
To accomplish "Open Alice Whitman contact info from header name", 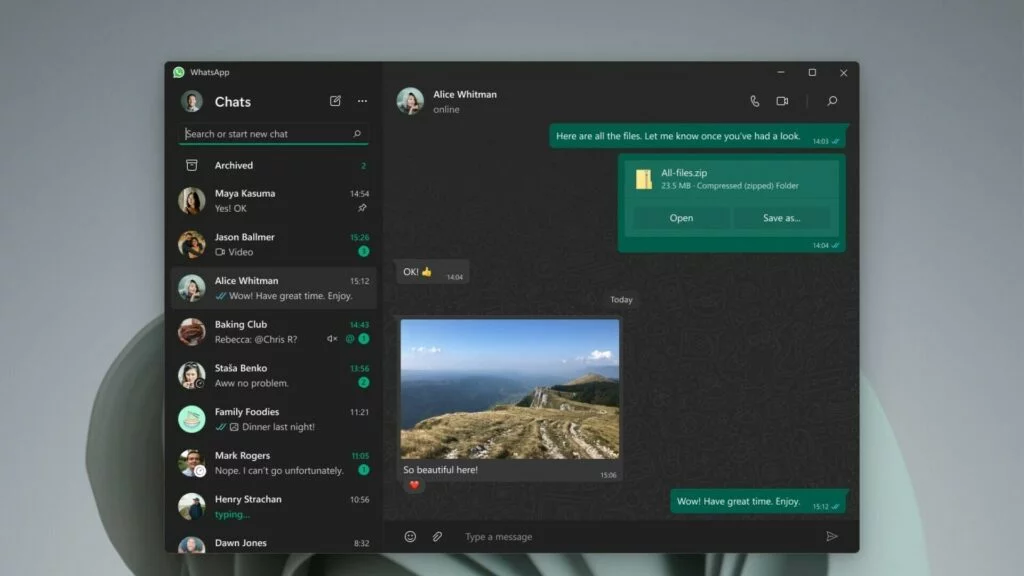I will click(x=465, y=94).
